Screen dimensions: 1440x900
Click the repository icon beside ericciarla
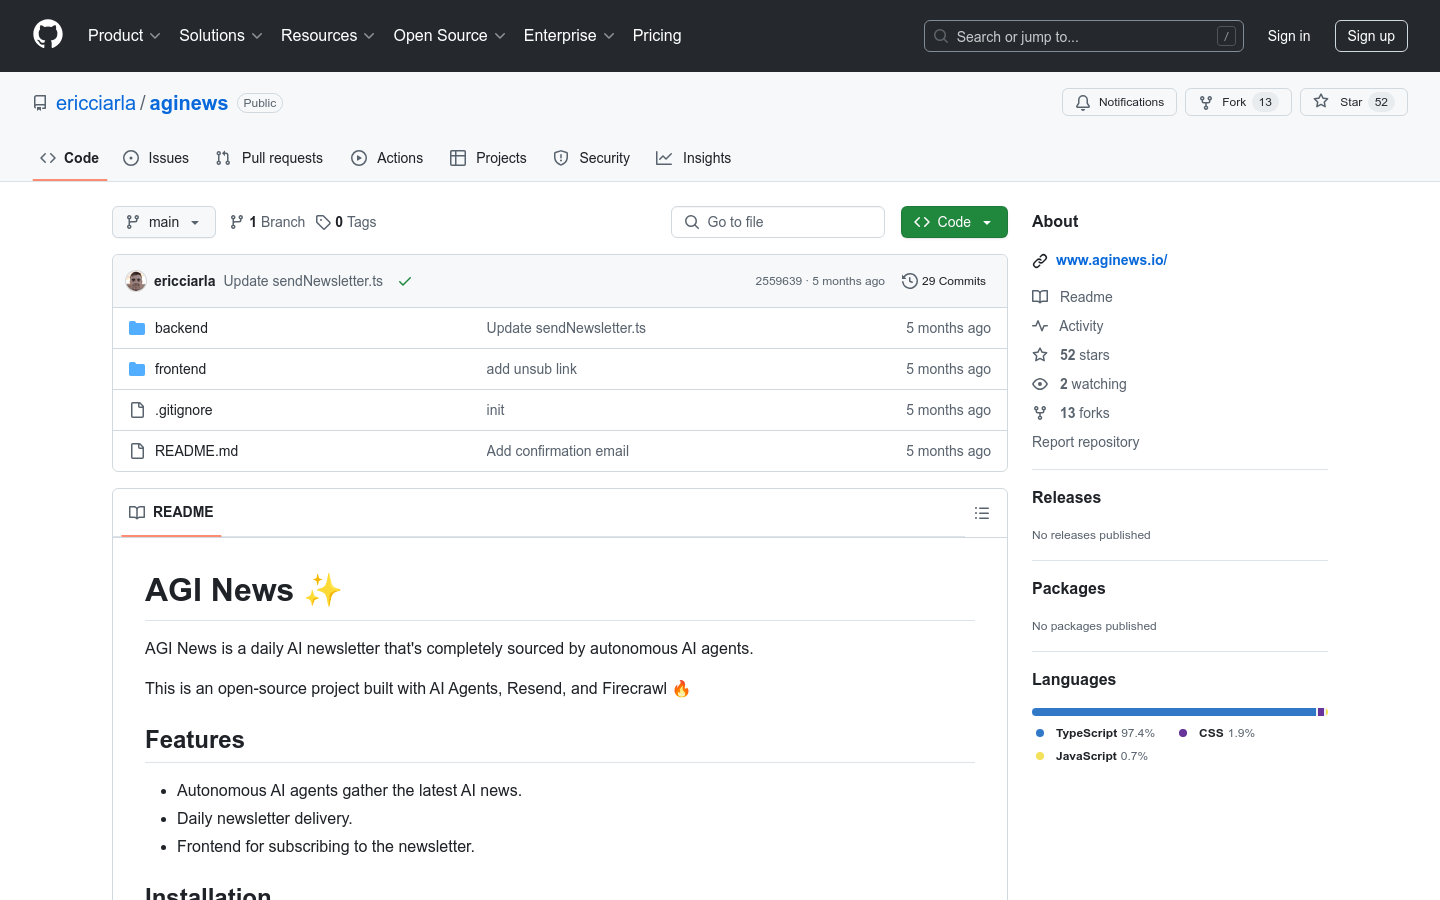click(x=40, y=103)
